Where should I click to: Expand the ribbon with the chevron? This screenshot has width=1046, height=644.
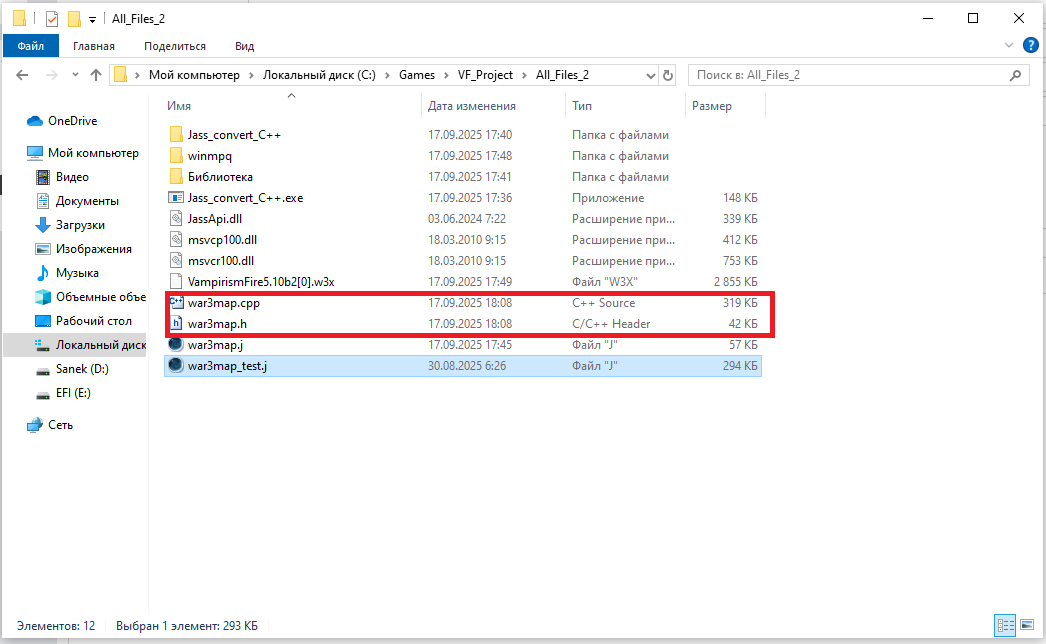coord(1009,45)
